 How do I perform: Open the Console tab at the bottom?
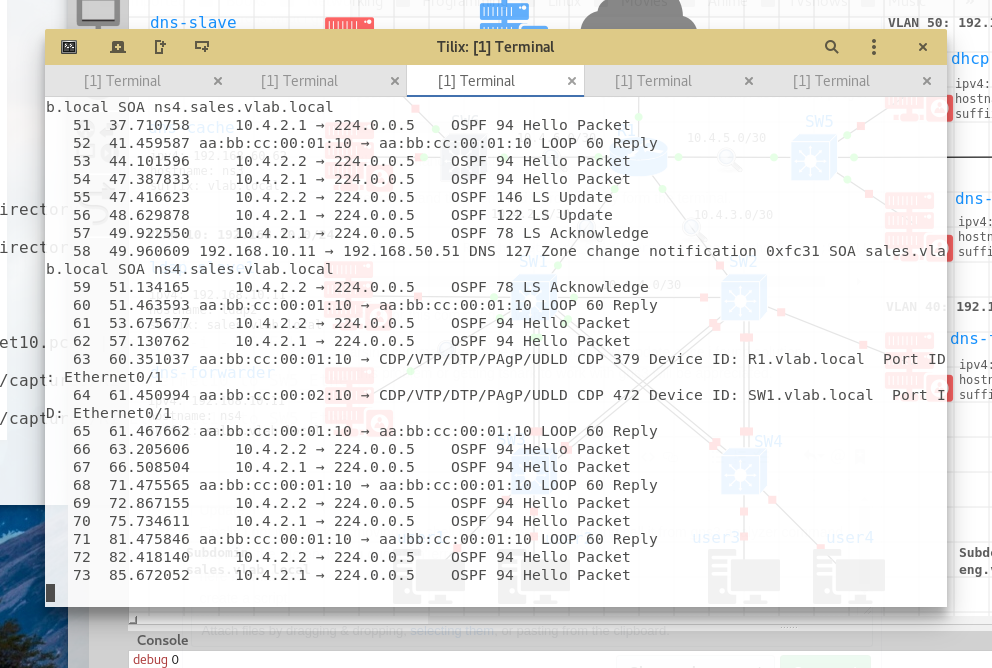[162, 640]
